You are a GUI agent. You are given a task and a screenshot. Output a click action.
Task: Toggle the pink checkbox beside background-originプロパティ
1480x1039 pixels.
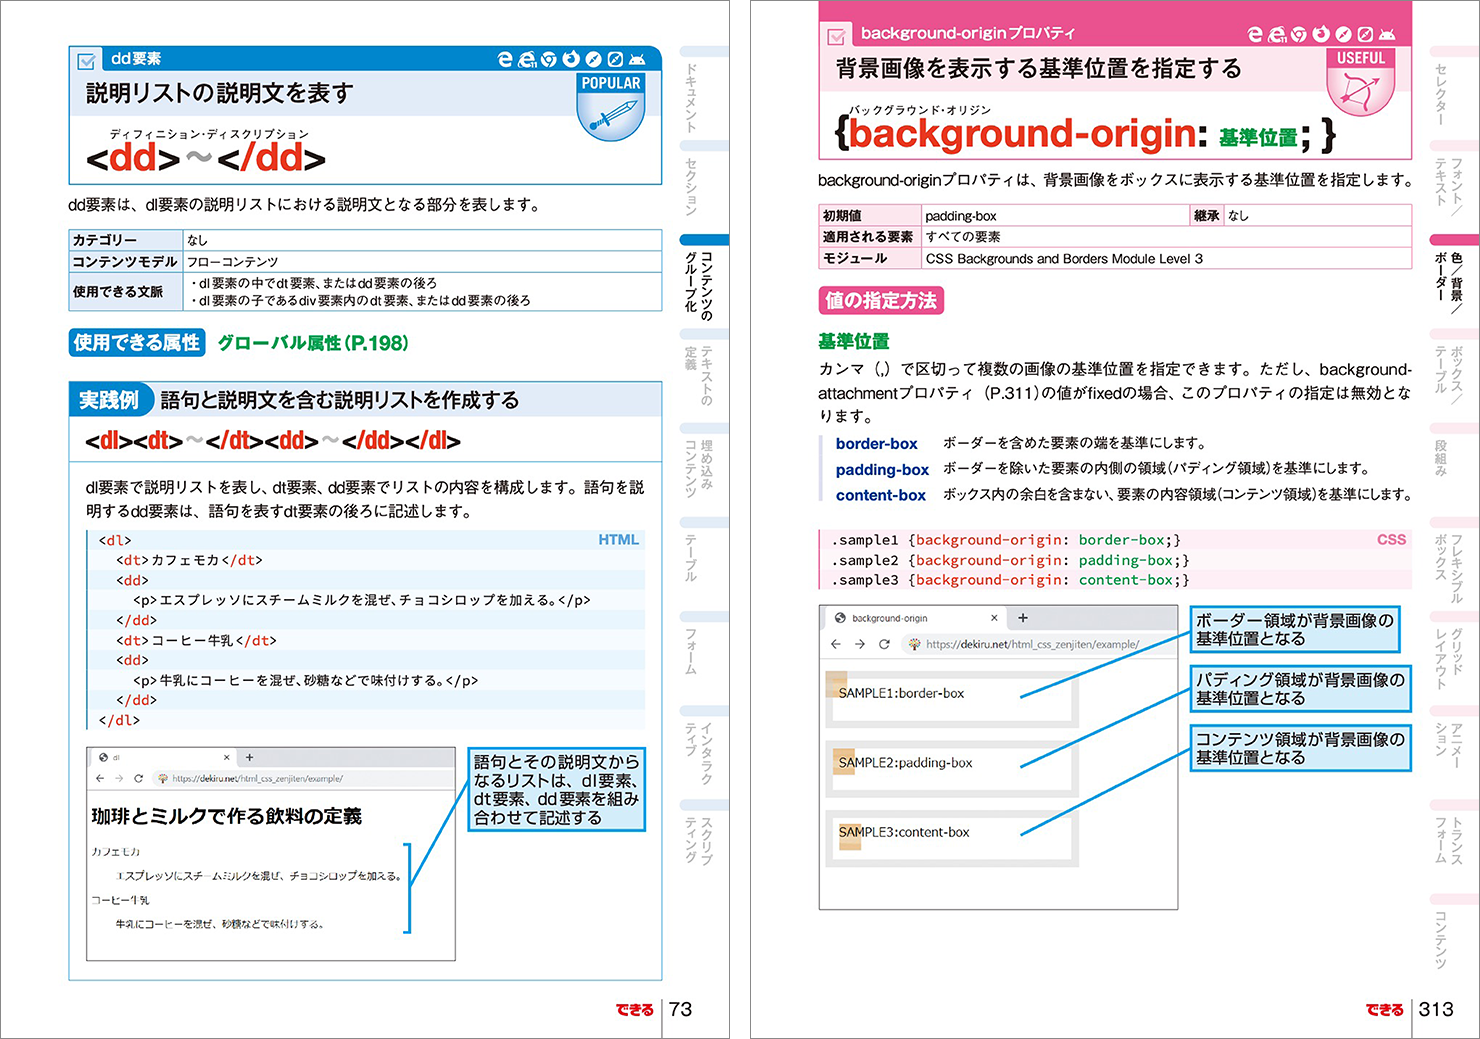tap(837, 37)
